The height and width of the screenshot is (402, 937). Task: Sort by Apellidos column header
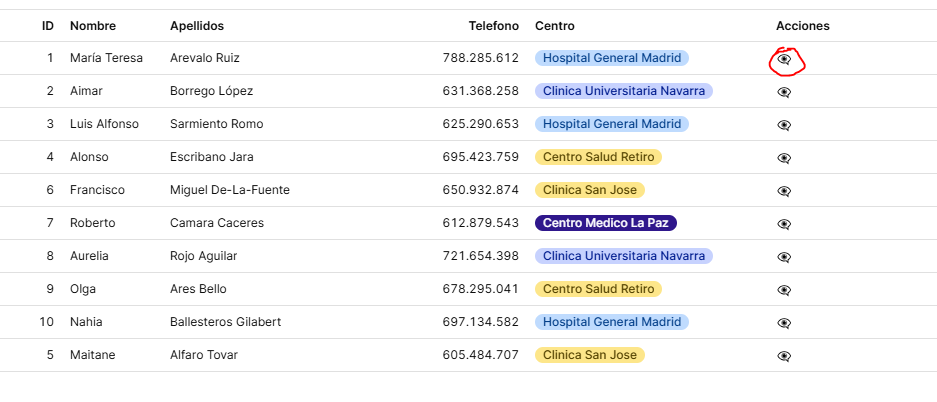tap(197, 26)
